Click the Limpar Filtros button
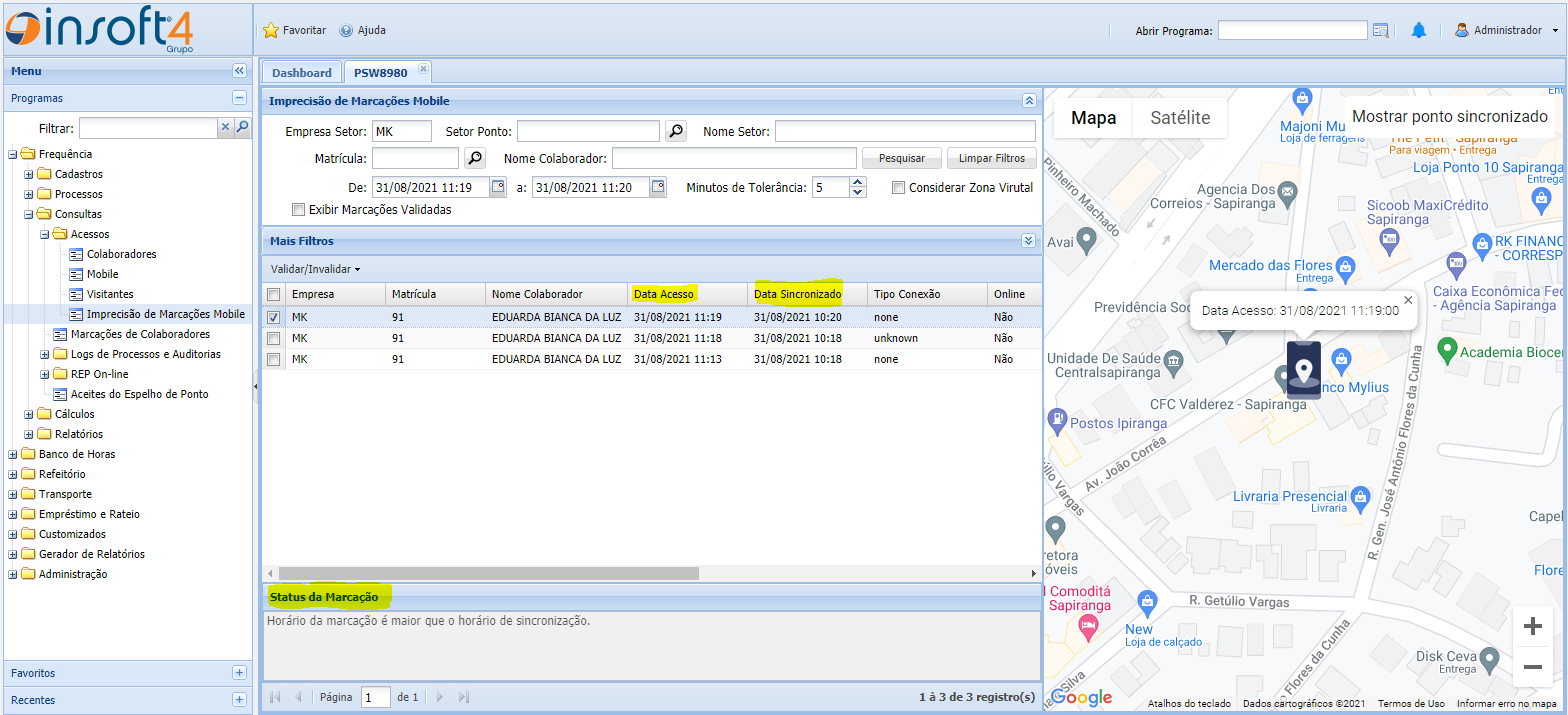This screenshot has width=1568, height=715. [992, 158]
